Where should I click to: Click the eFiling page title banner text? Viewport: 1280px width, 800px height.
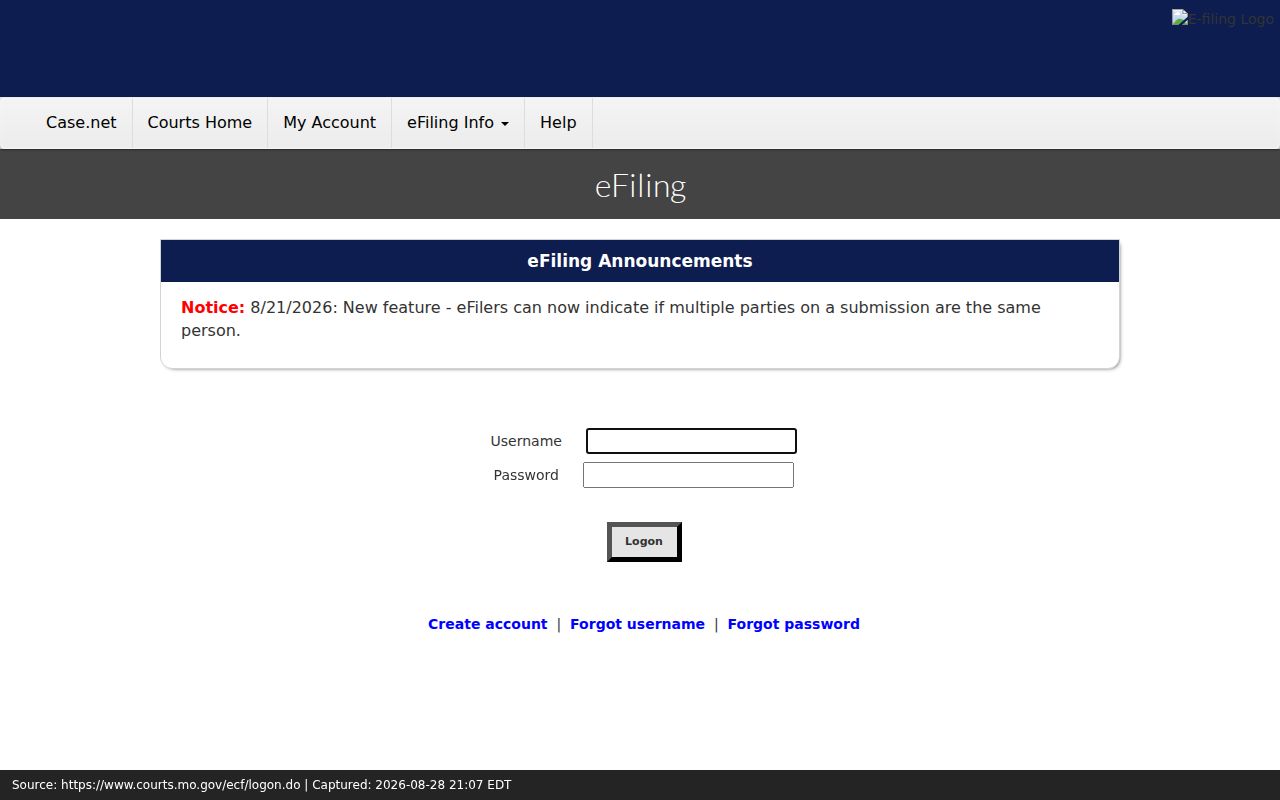click(640, 186)
